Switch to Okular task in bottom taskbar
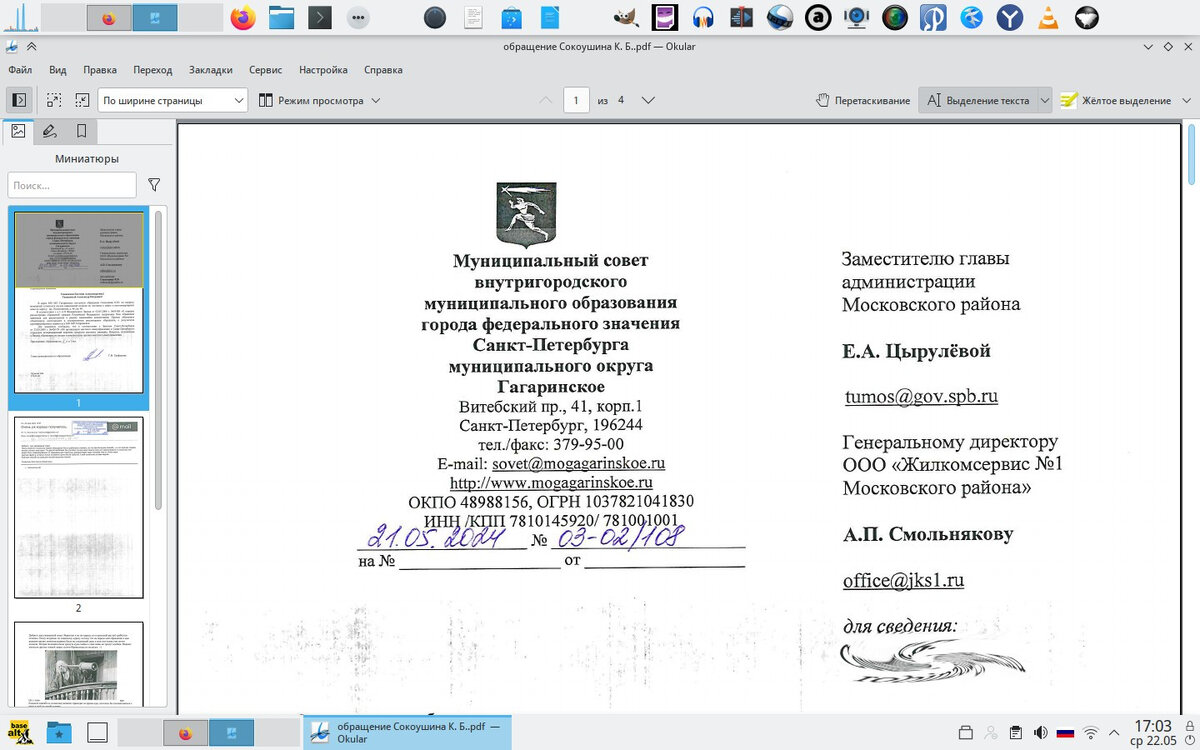This screenshot has width=1200, height=750. (407, 732)
